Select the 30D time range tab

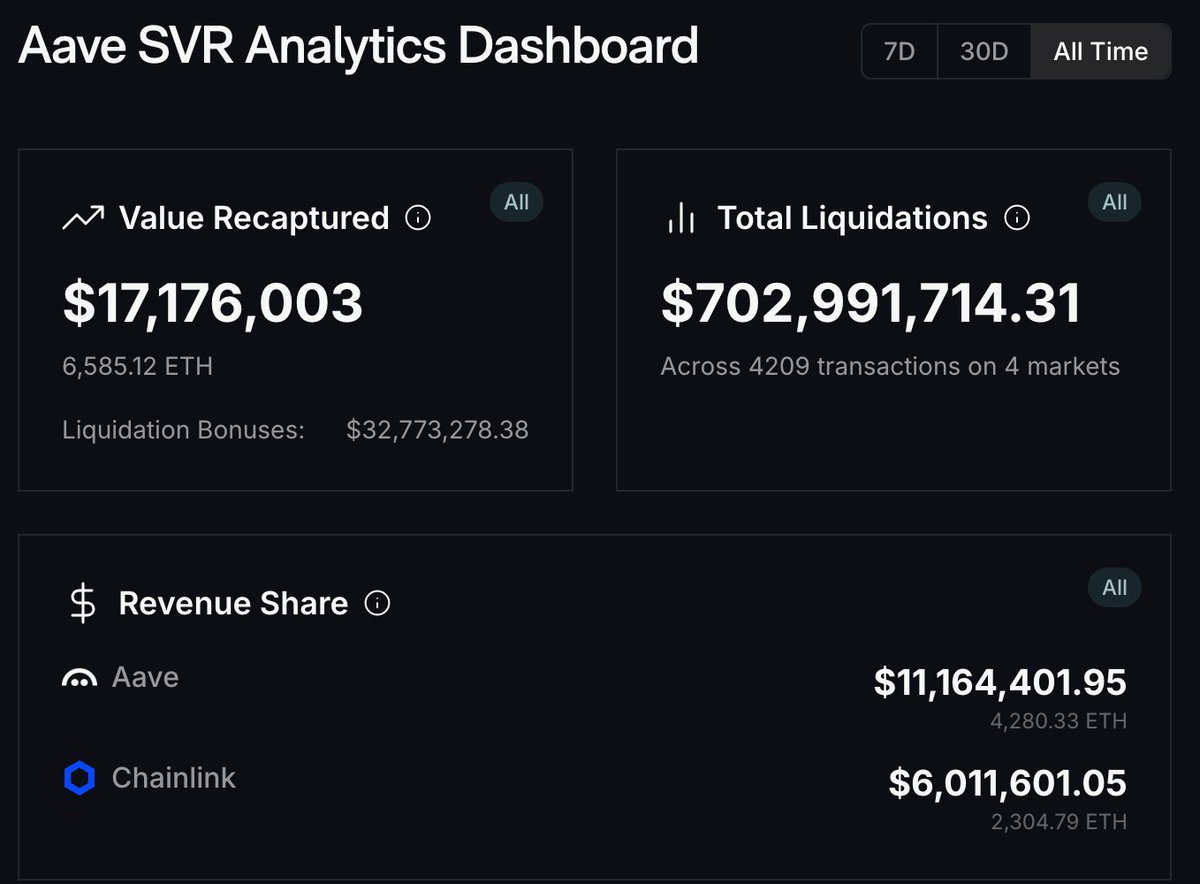tap(984, 52)
